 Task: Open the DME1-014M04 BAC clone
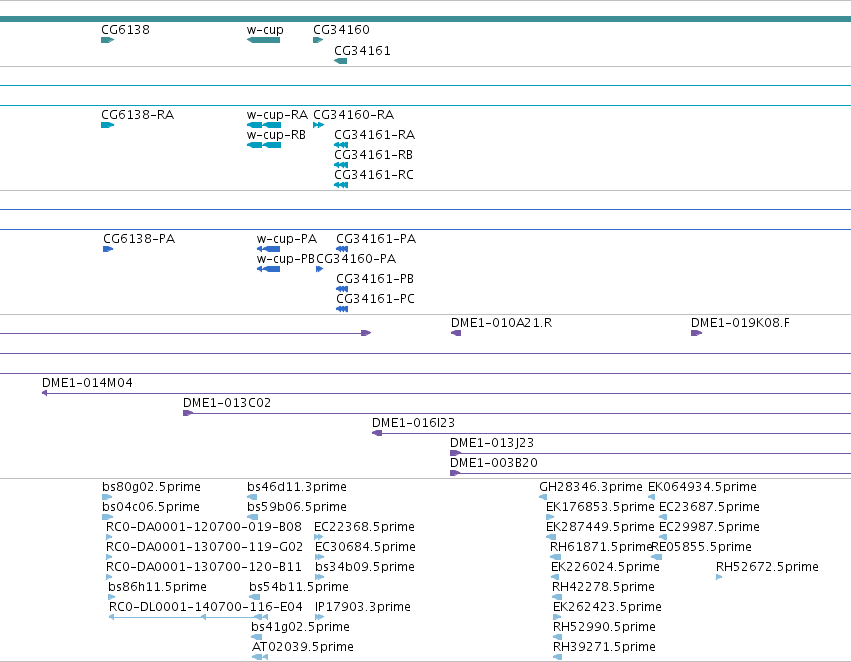(87, 384)
